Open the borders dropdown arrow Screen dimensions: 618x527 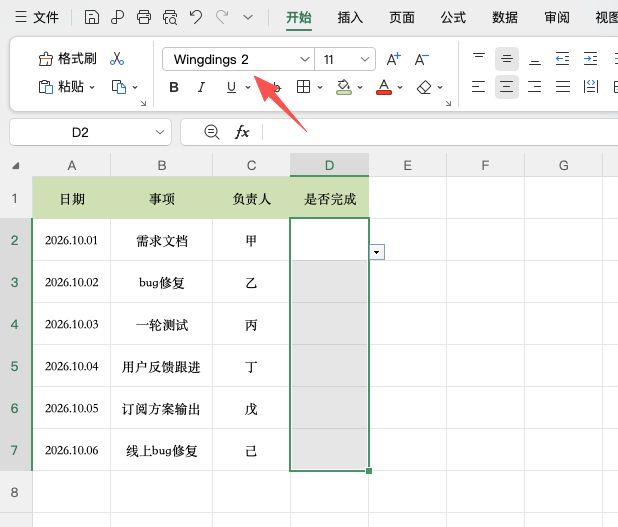[x=320, y=87]
